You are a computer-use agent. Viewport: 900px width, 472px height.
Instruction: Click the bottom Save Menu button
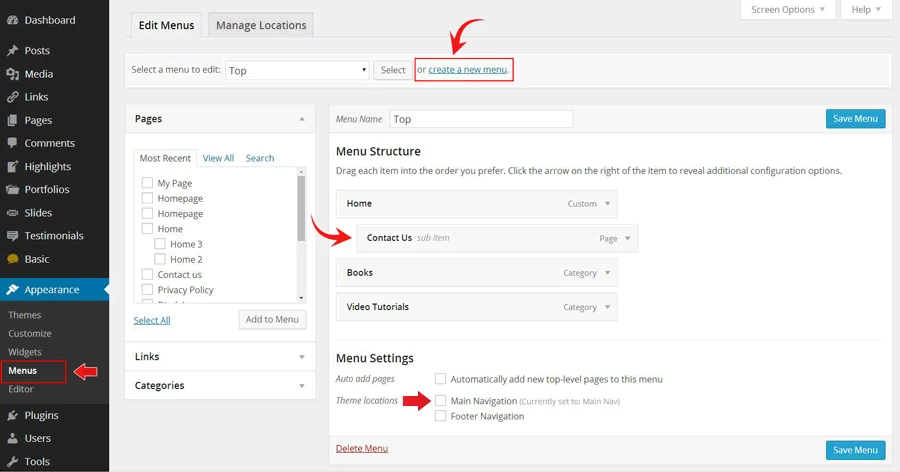(x=855, y=450)
